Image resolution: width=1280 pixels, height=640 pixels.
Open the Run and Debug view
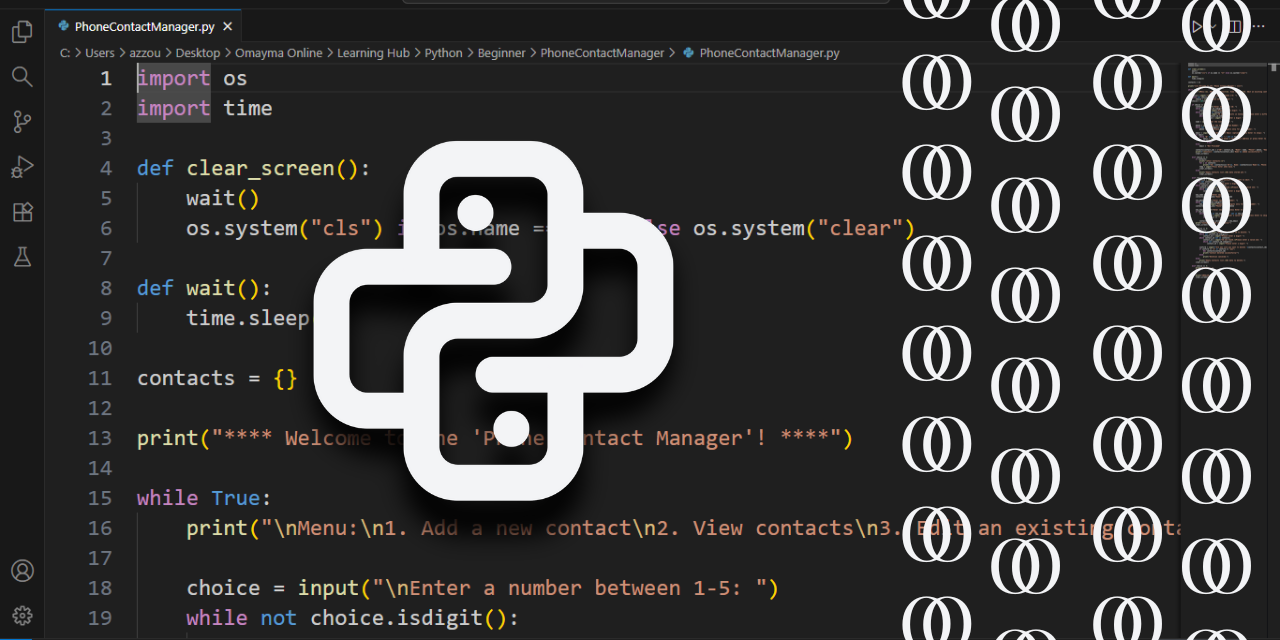pos(22,167)
